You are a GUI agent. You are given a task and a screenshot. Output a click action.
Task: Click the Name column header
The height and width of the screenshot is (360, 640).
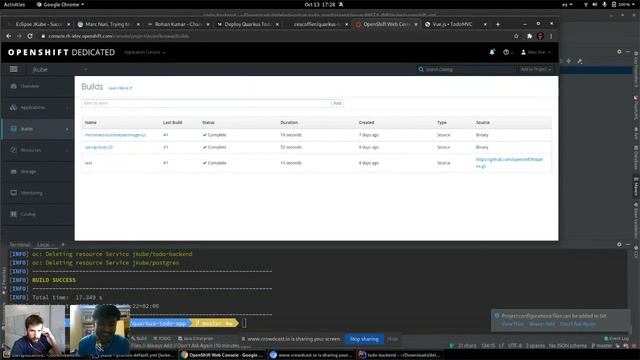click(91, 122)
